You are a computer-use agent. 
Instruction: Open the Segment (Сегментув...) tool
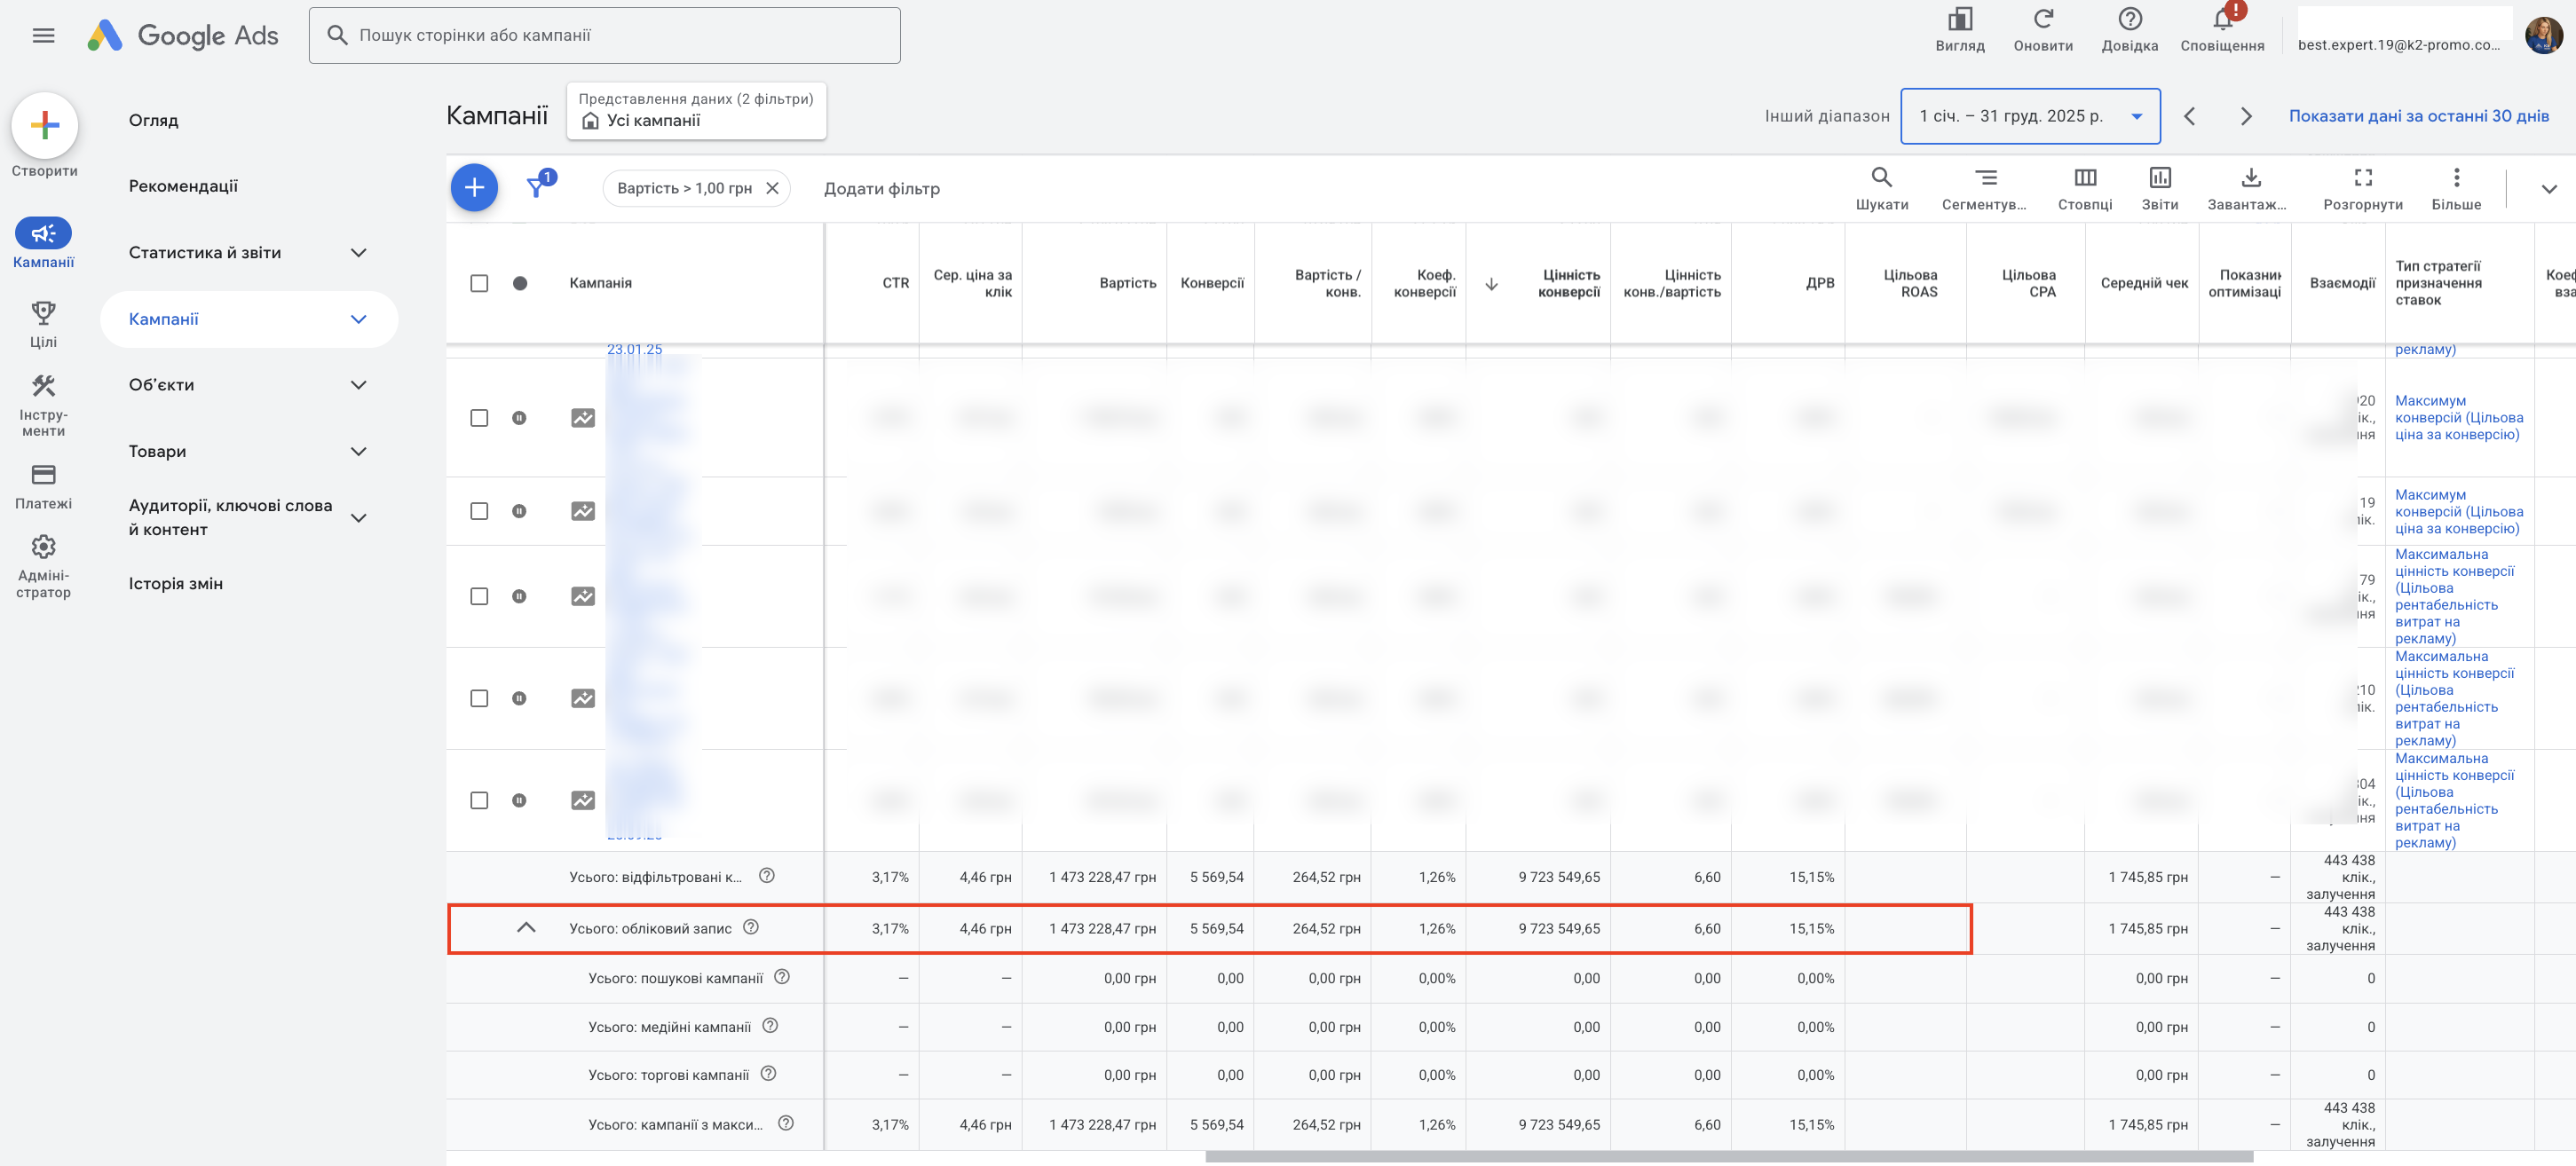click(1985, 179)
